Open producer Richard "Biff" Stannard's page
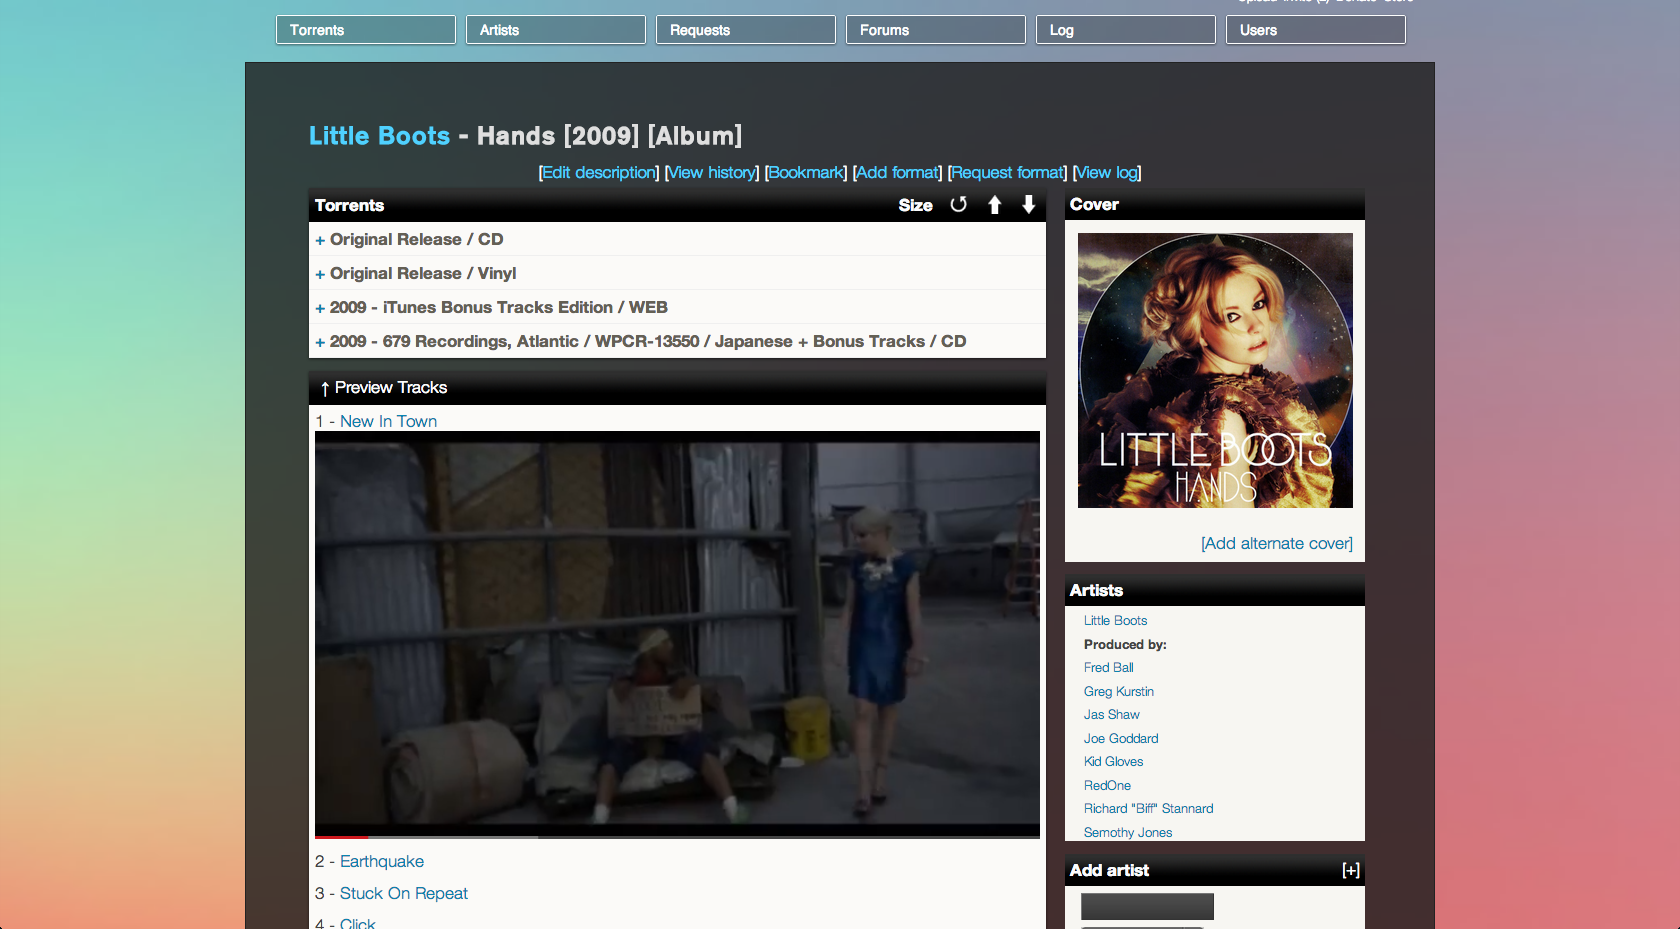Image resolution: width=1680 pixels, height=929 pixels. pos(1149,809)
